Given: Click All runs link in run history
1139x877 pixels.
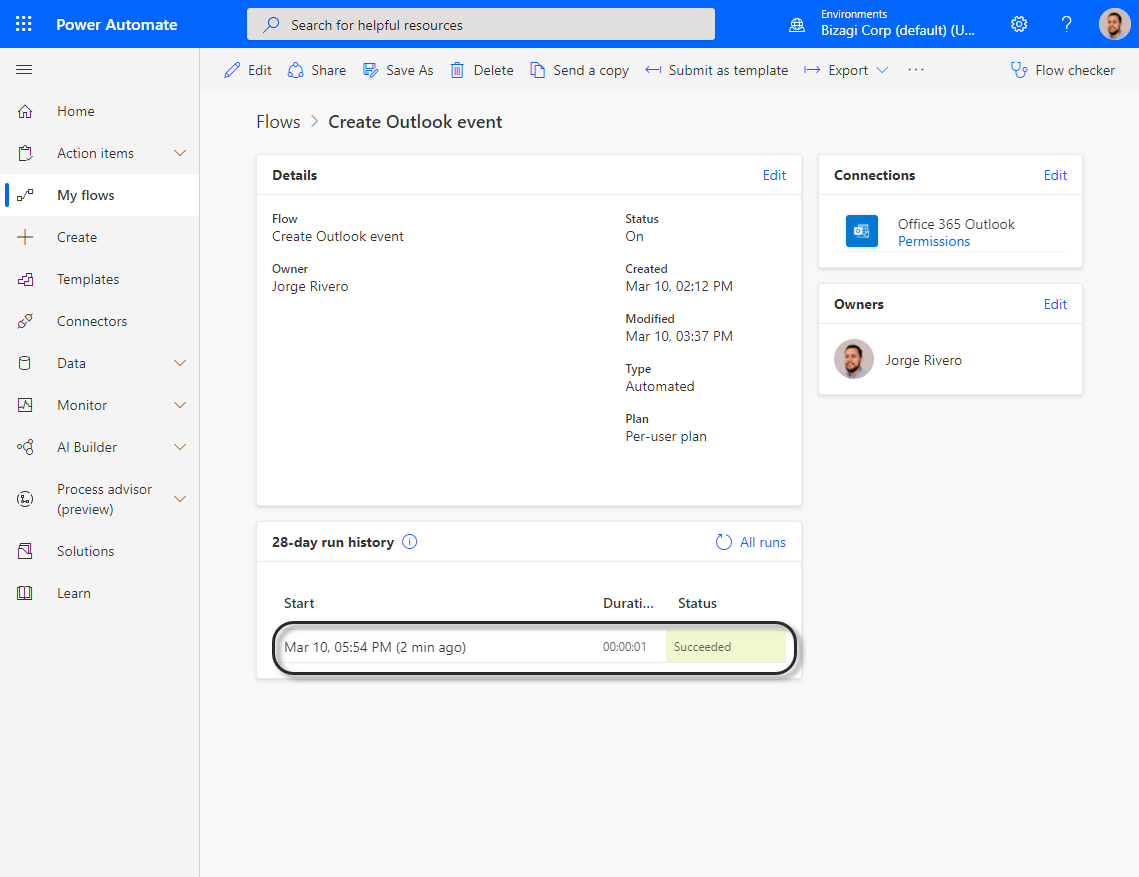Looking at the screenshot, I should pyautogui.click(x=763, y=542).
